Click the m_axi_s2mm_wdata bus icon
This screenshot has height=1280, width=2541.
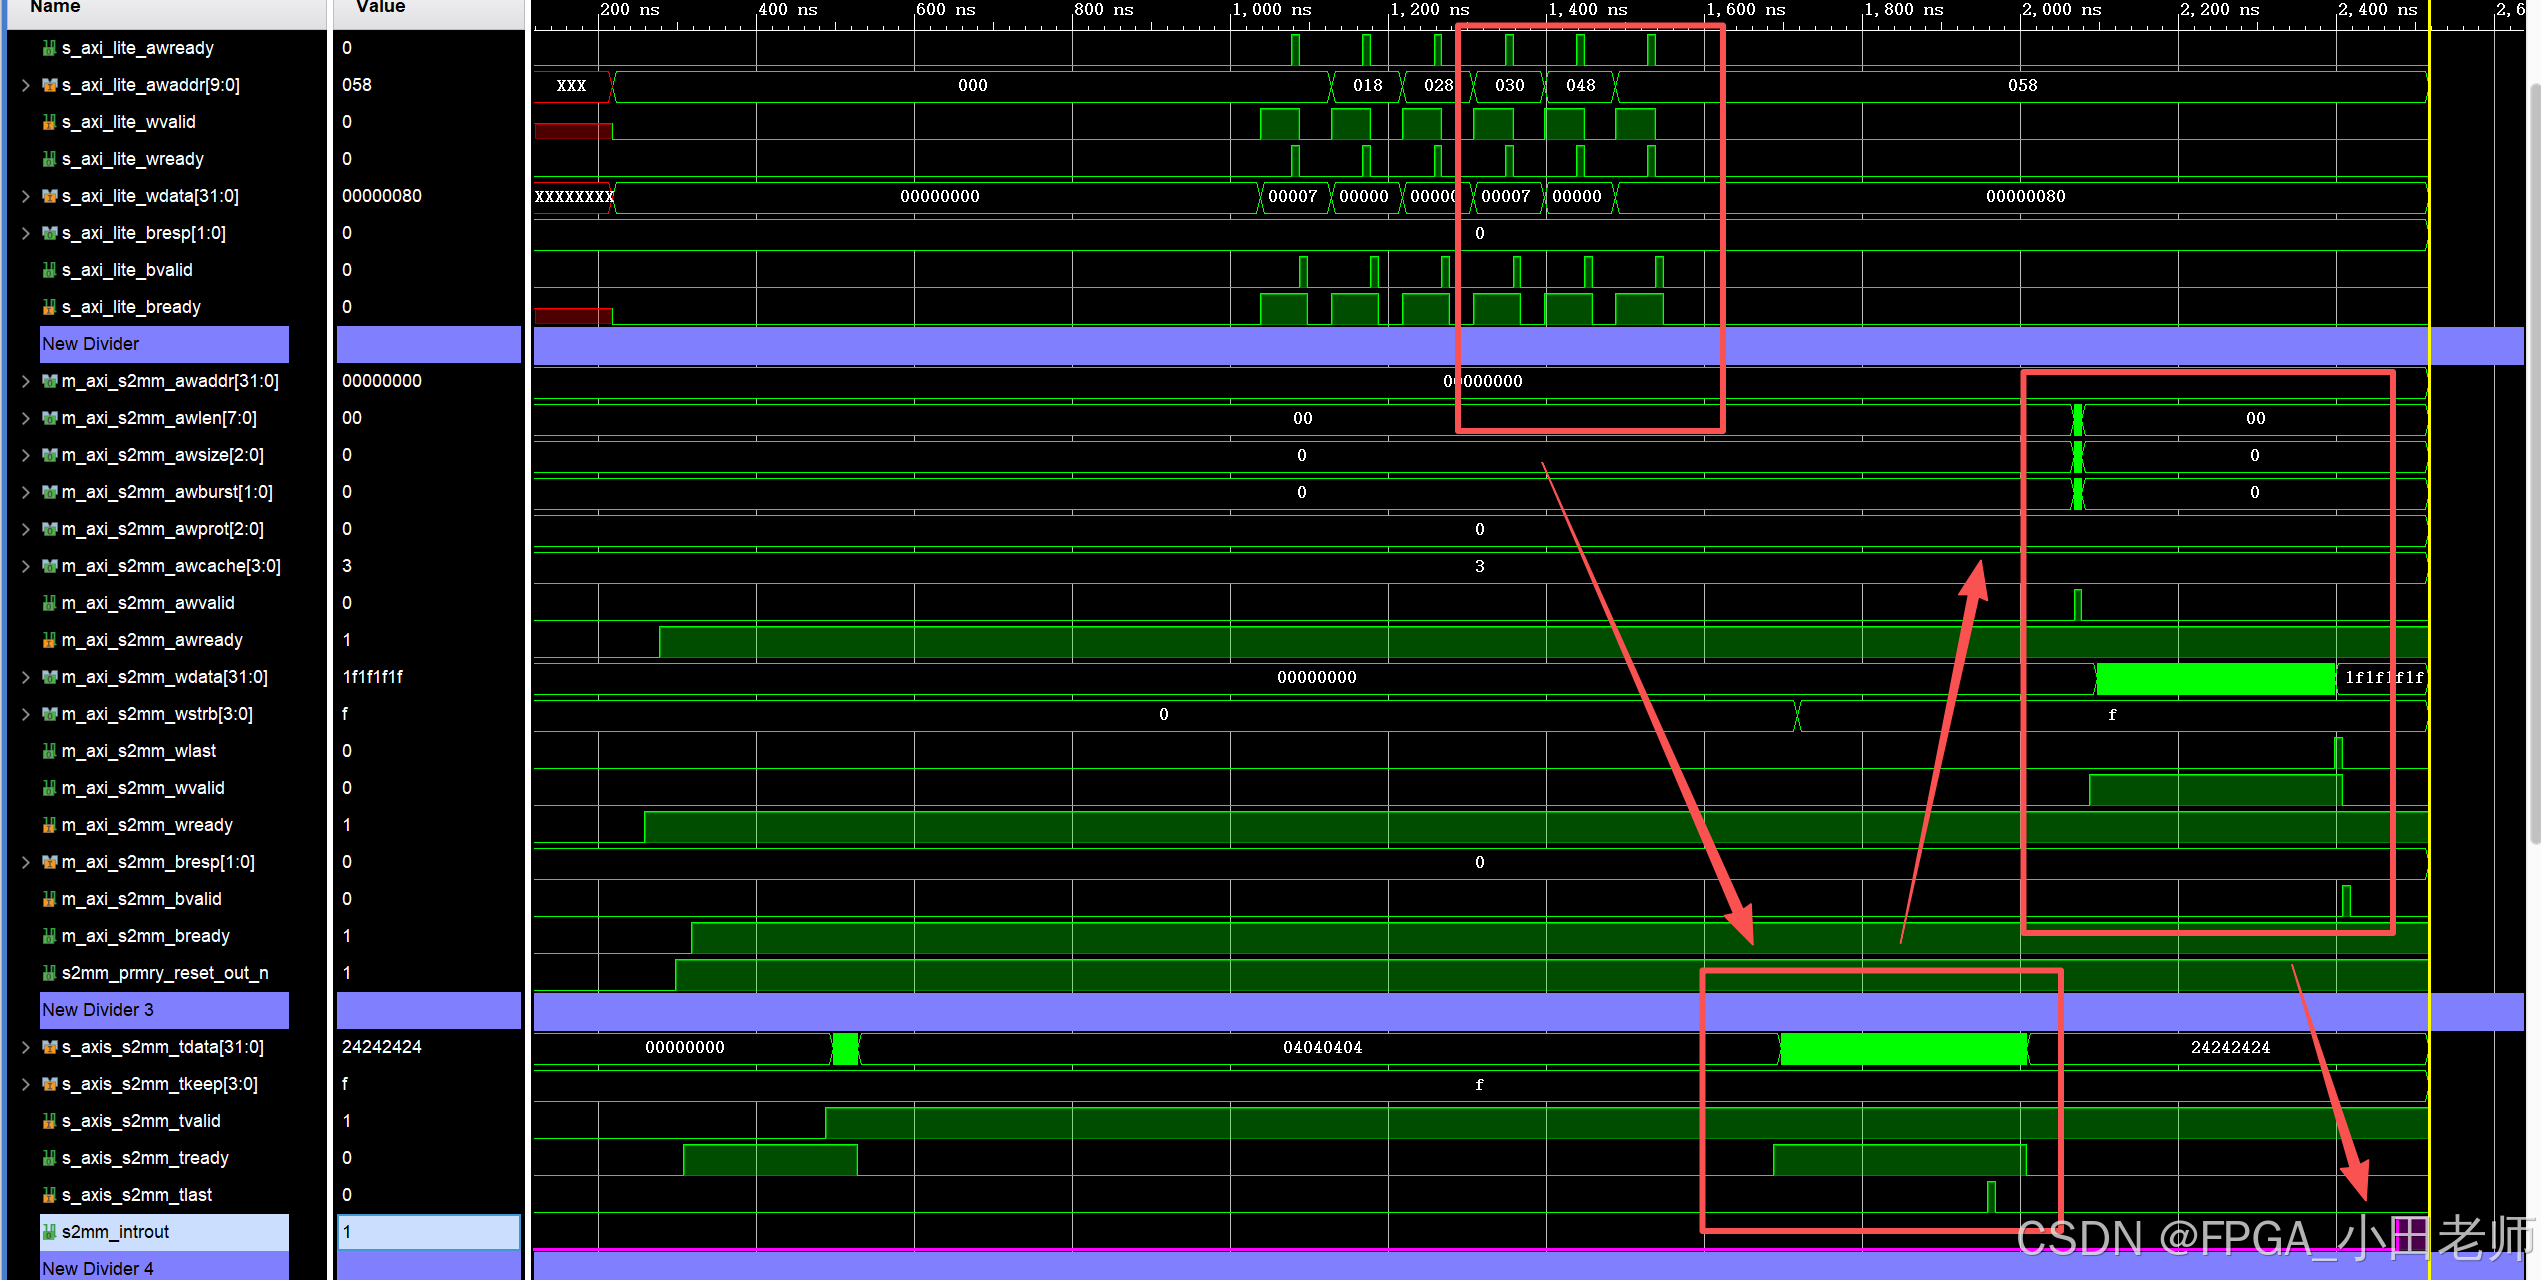click(49, 677)
